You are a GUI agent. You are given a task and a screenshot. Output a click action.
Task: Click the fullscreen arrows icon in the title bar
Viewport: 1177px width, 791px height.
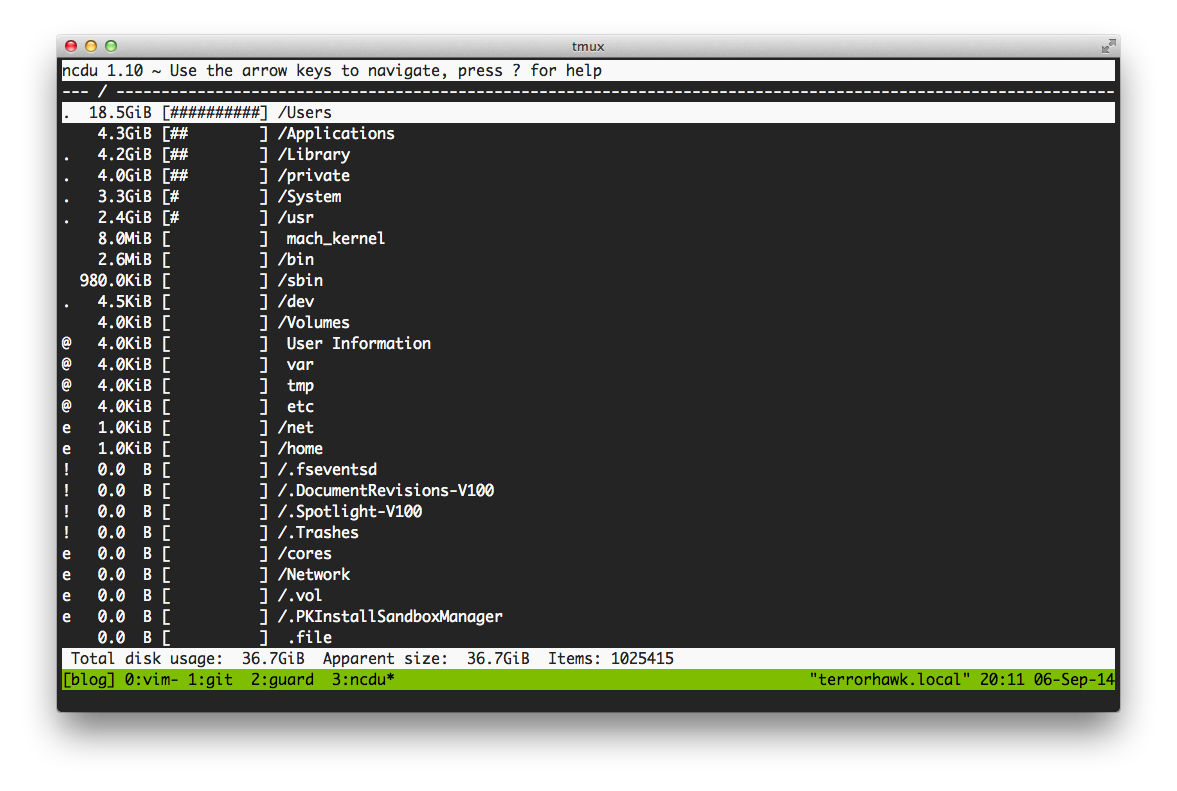[x=1109, y=47]
